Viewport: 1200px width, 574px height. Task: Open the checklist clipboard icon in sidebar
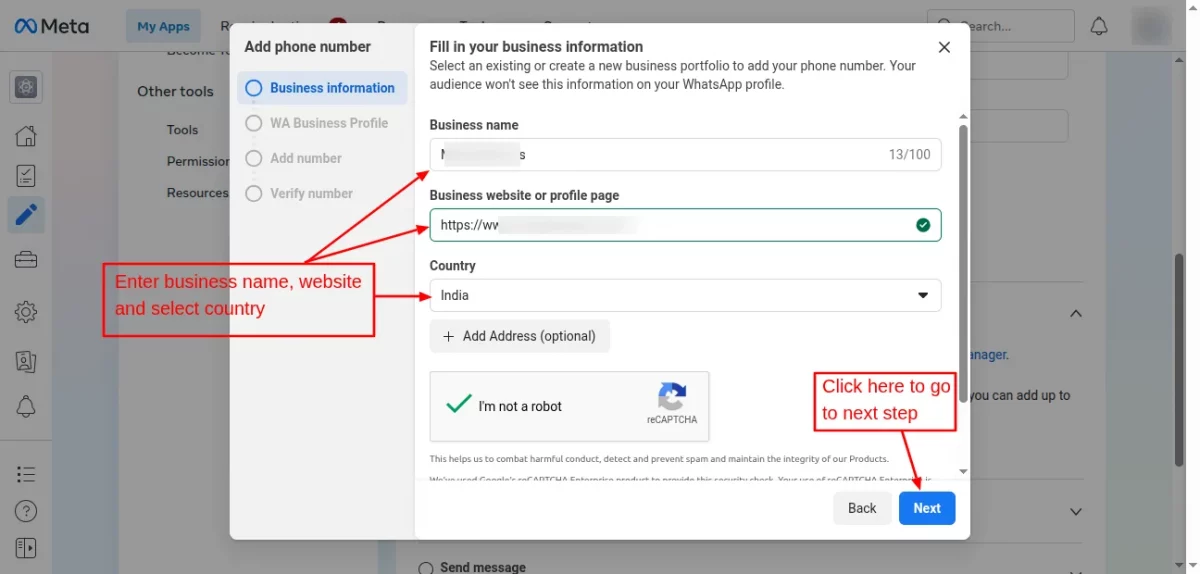[26, 176]
